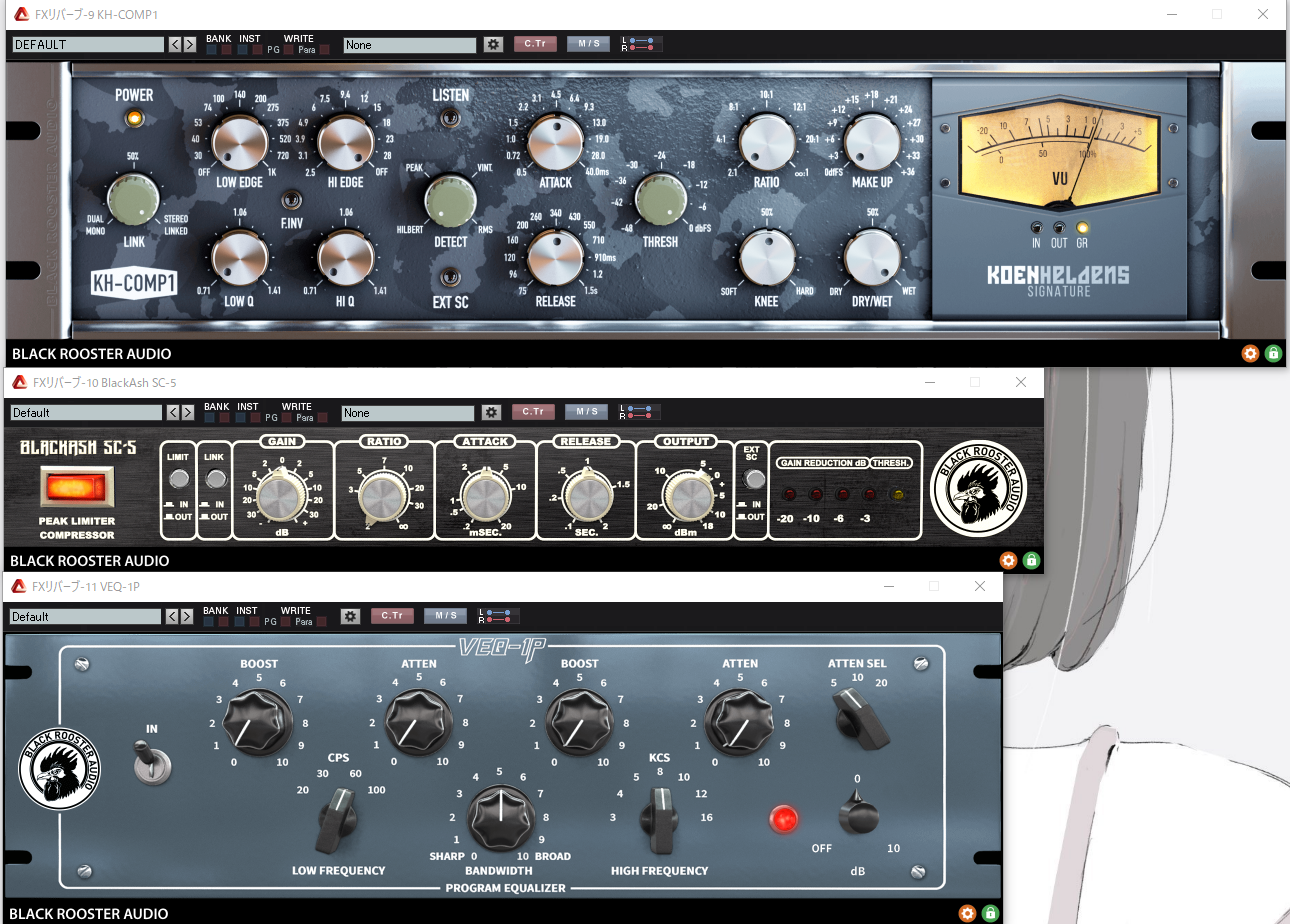Click green lock icon in VEQ-1P footer
Image resolution: width=1290 pixels, height=924 pixels.
coord(990,913)
